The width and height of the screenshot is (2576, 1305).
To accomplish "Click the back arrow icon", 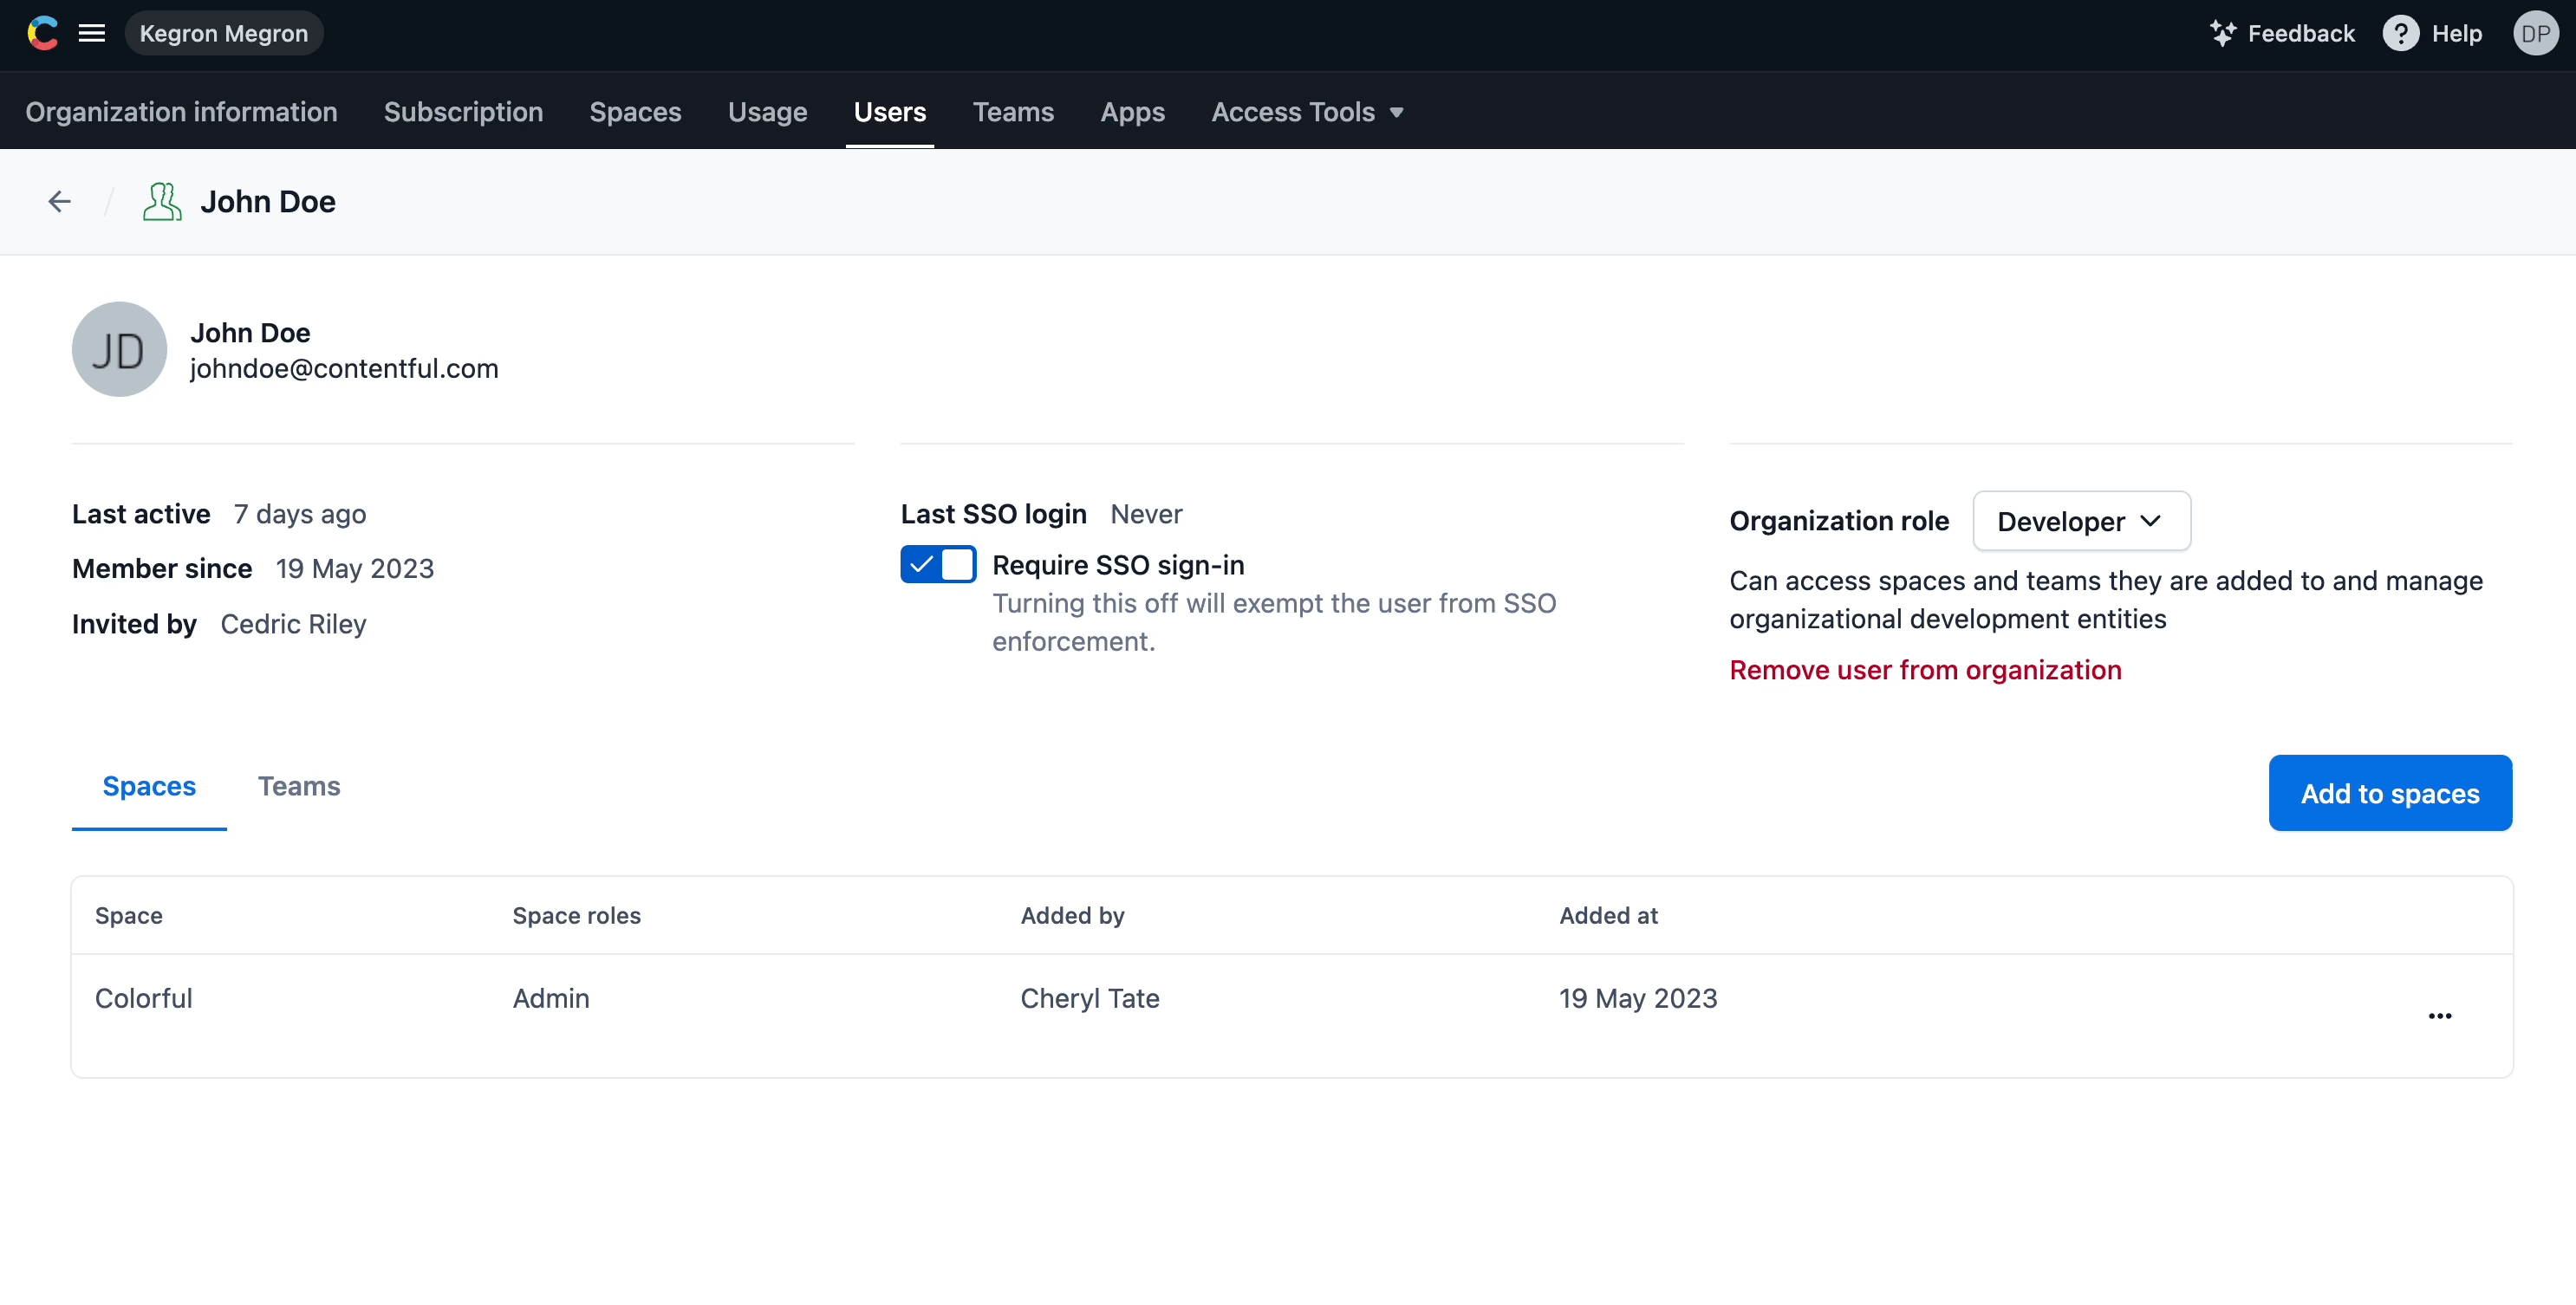I will pyautogui.click(x=60, y=201).
